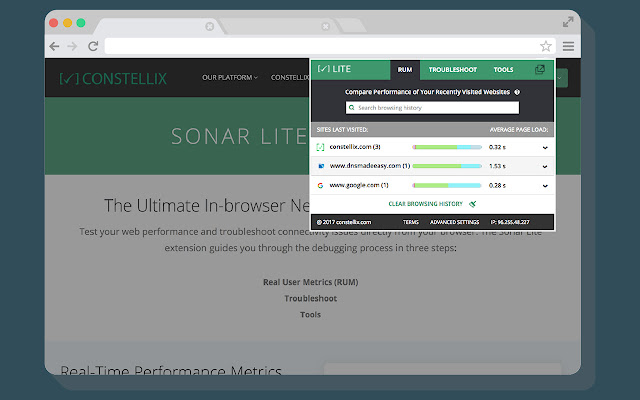Click the constellix.com favicon in the list

[320, 147]
